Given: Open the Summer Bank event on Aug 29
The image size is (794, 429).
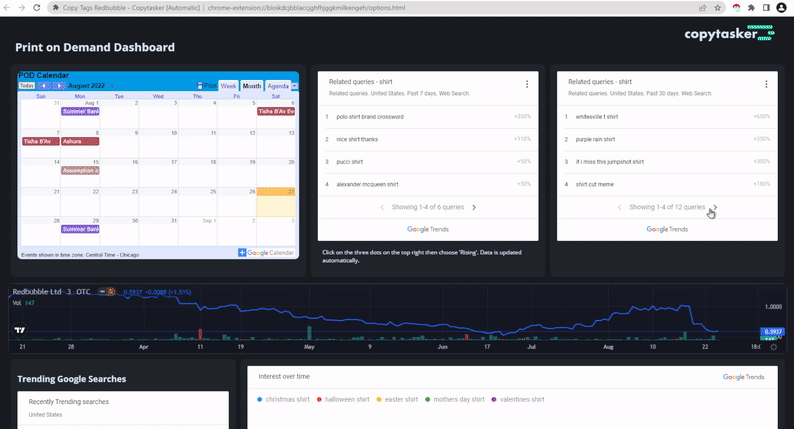Looking at the screenshot, I should point(80,229).
